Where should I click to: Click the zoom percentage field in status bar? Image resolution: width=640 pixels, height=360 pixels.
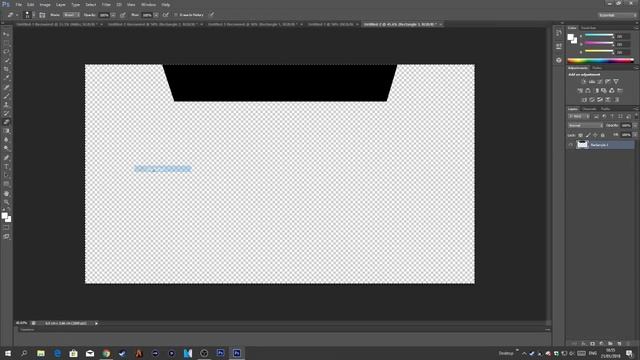click(x=22, y=323)
